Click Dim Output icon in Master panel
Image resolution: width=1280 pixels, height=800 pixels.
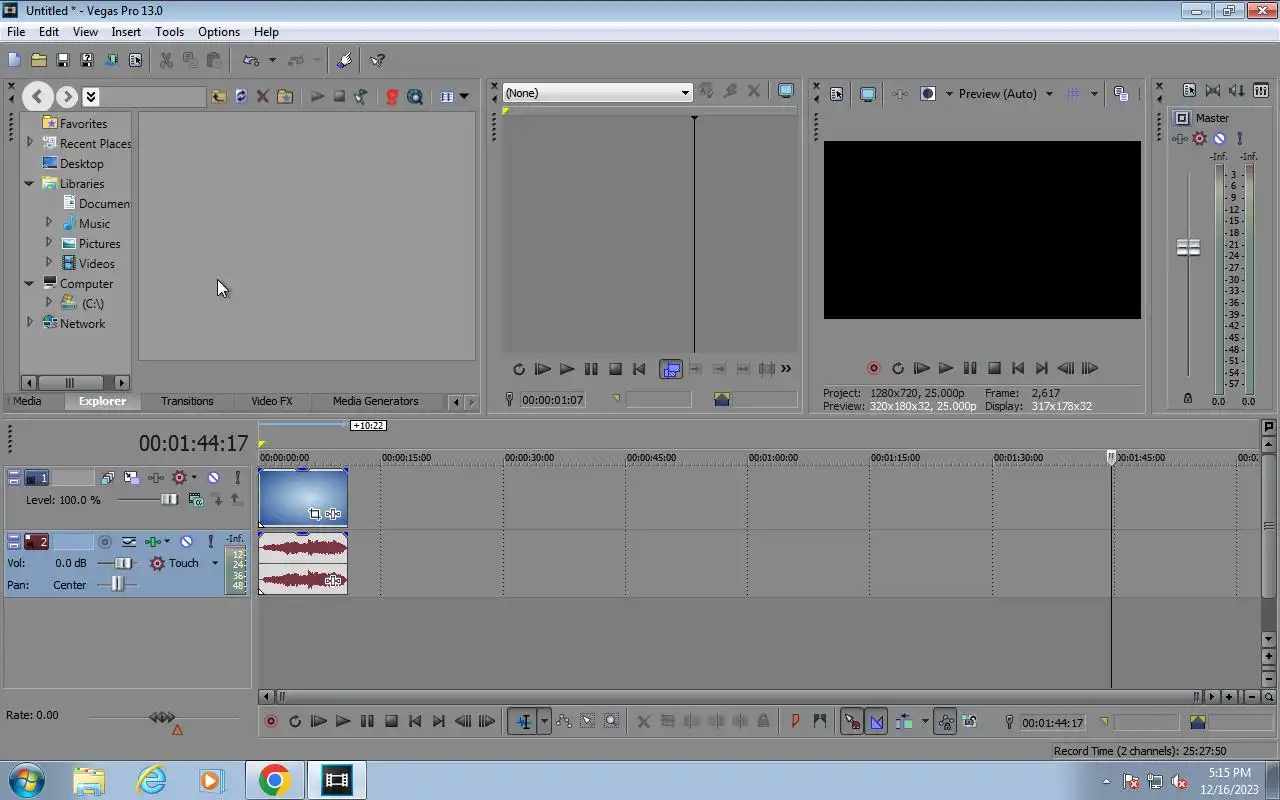click(x=1237, y=90)
